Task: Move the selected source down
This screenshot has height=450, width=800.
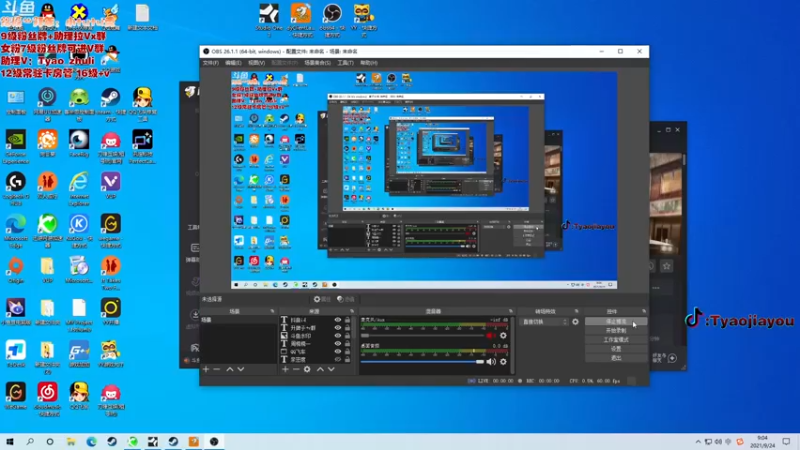Action: click(331, 369)
